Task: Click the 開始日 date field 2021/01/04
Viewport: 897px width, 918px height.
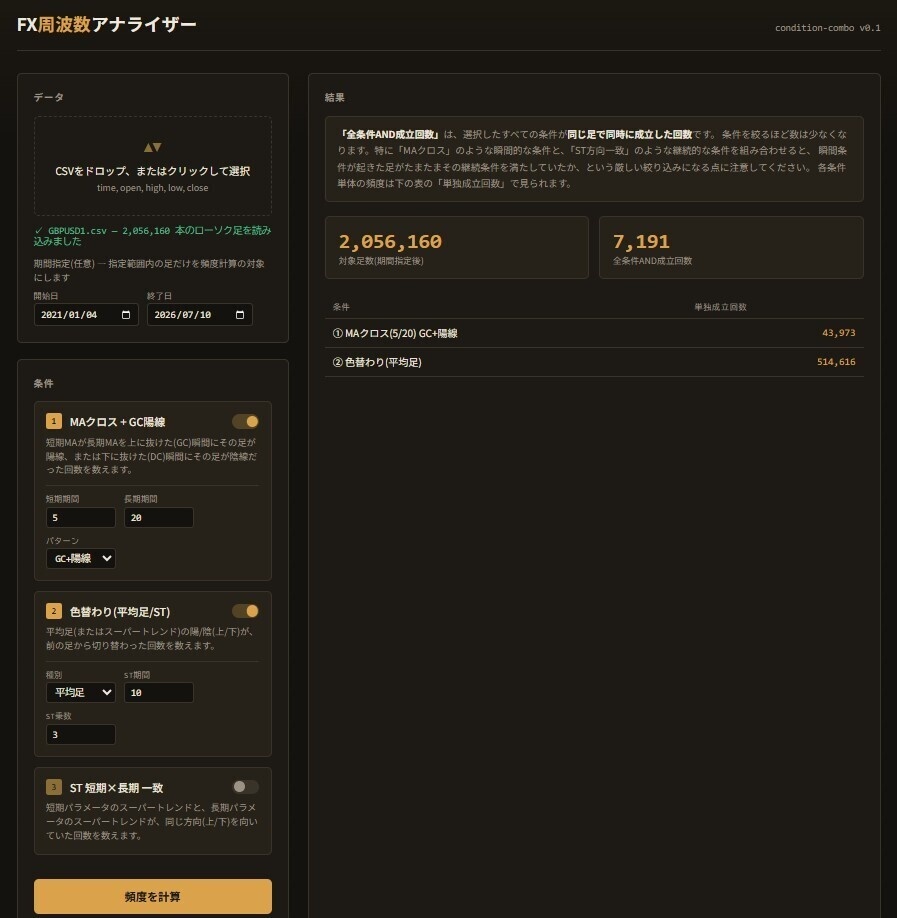Action: (x=86, y=314)
